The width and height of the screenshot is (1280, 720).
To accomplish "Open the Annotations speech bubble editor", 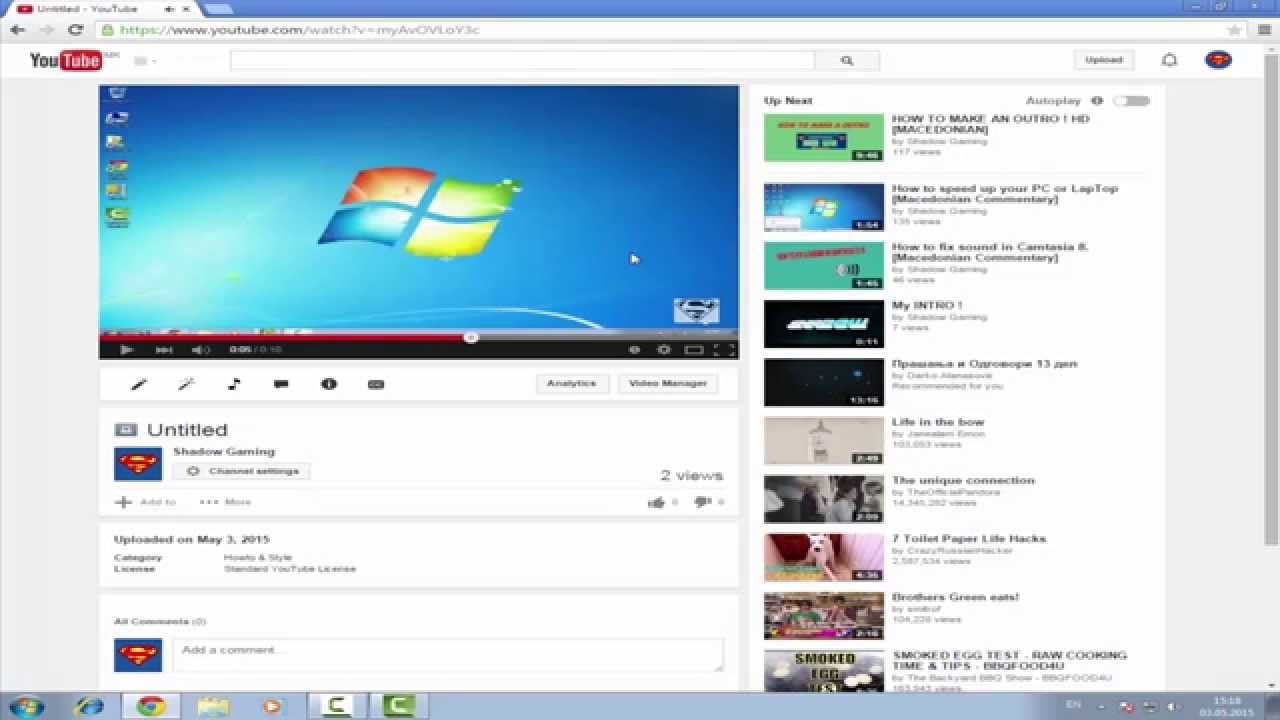I will click(x=281, y=384).
